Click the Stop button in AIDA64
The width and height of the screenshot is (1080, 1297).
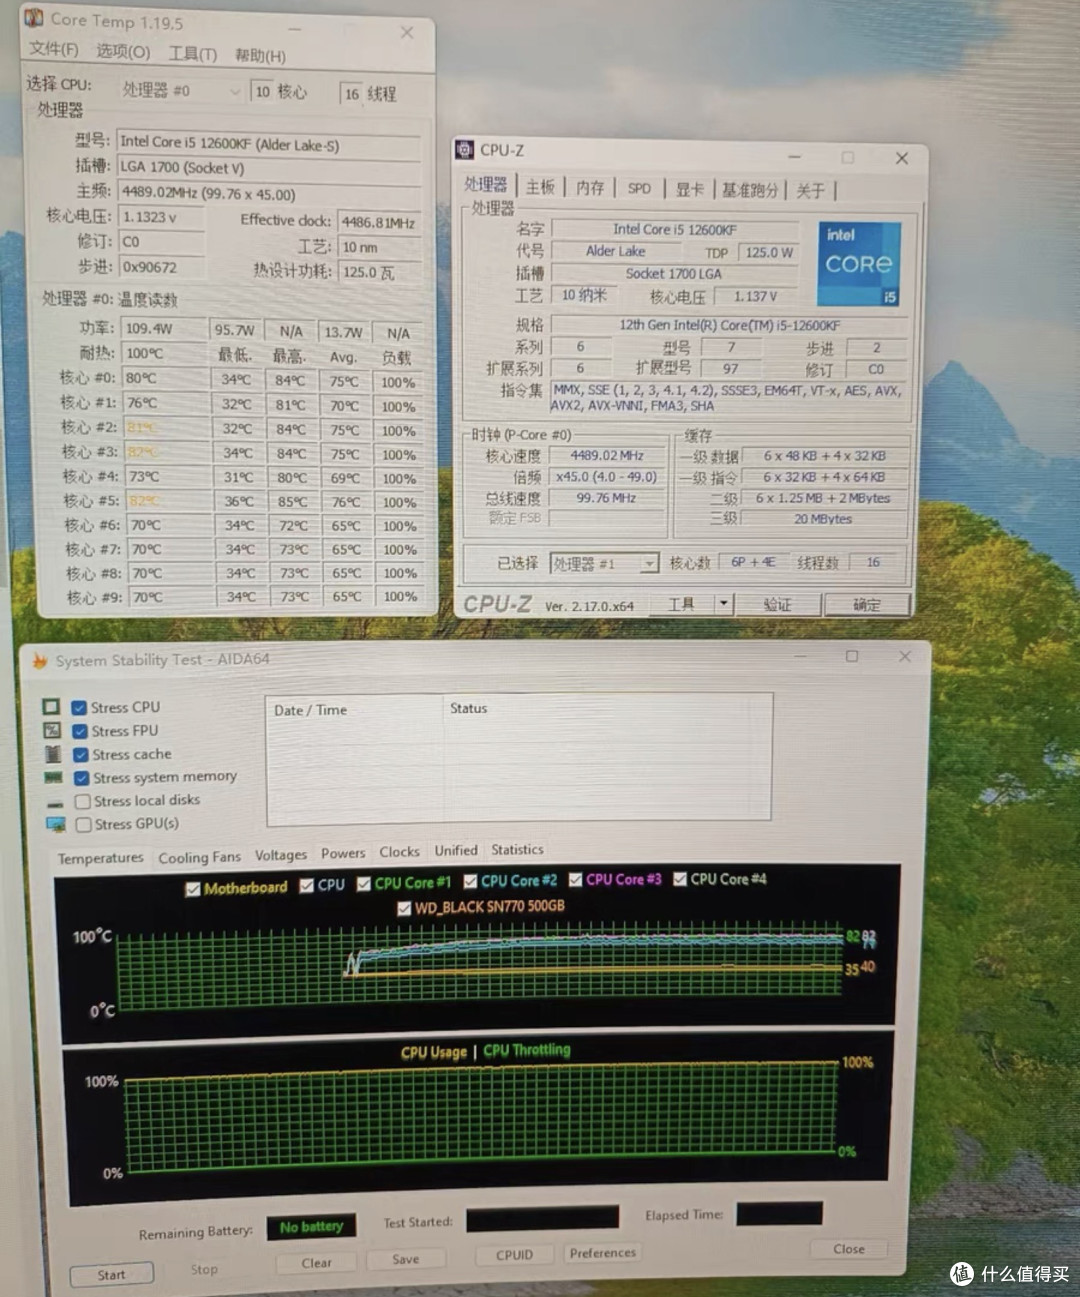tap(204, 1269)
